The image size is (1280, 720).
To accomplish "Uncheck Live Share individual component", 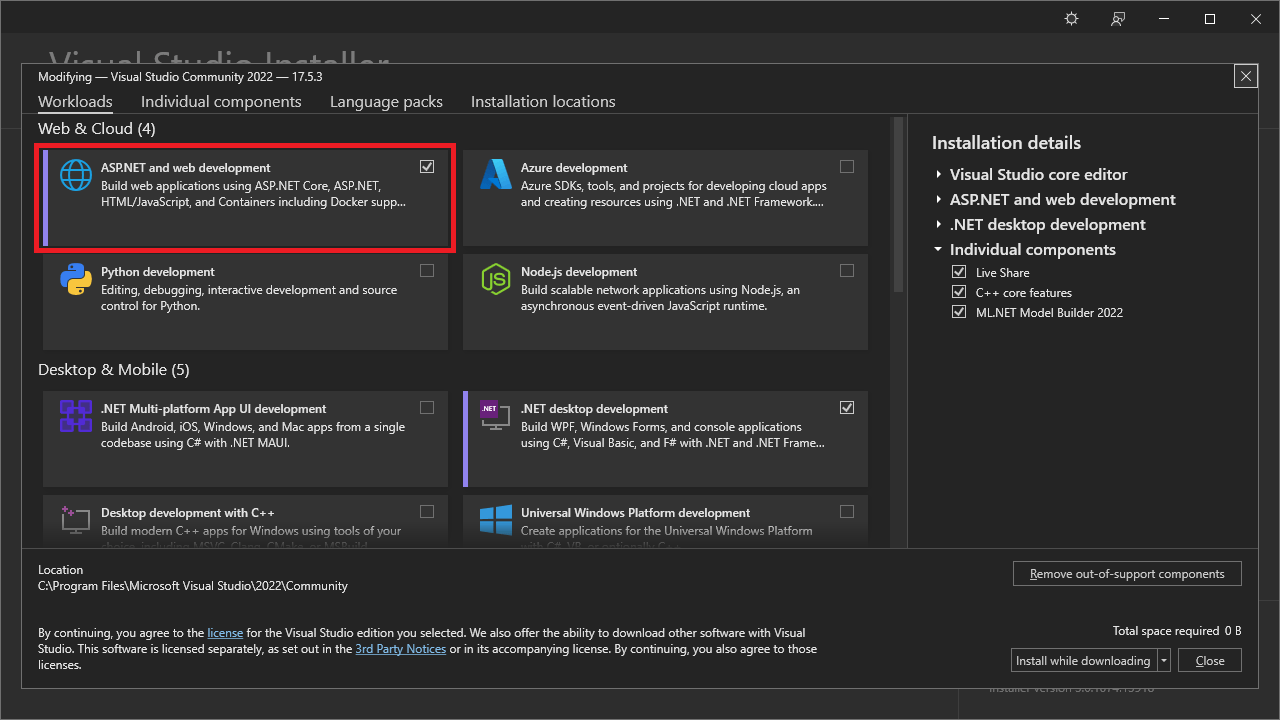I will coord(959,272).
